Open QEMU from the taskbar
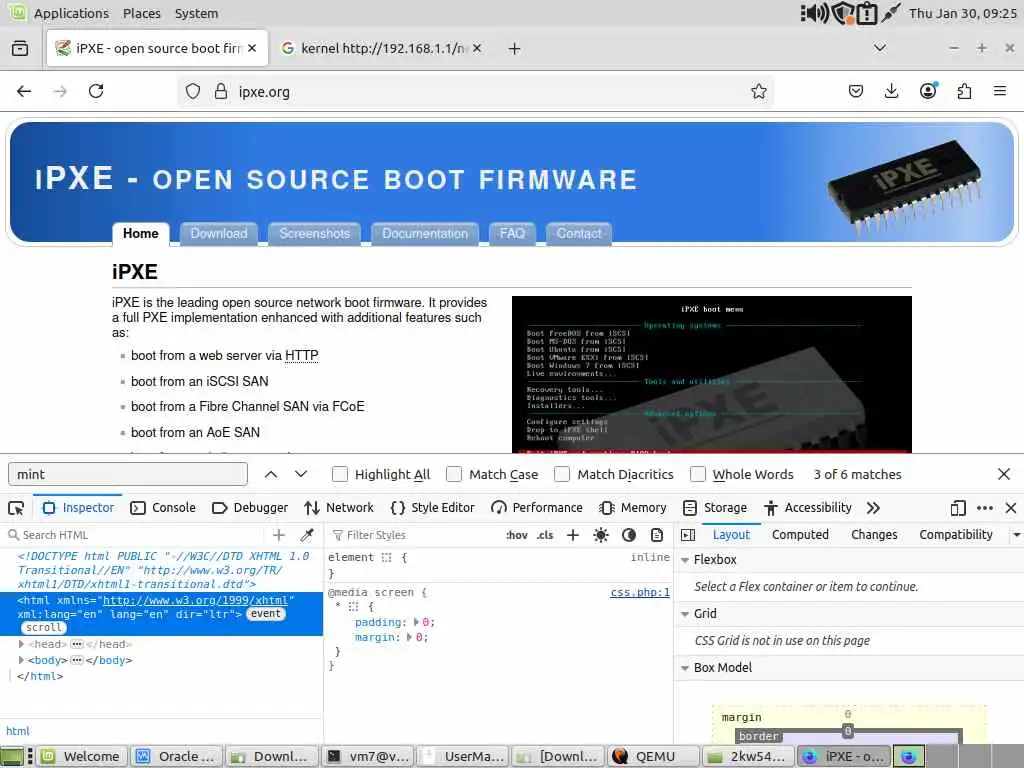The image size is (1024, 768). tap(653, 756)
